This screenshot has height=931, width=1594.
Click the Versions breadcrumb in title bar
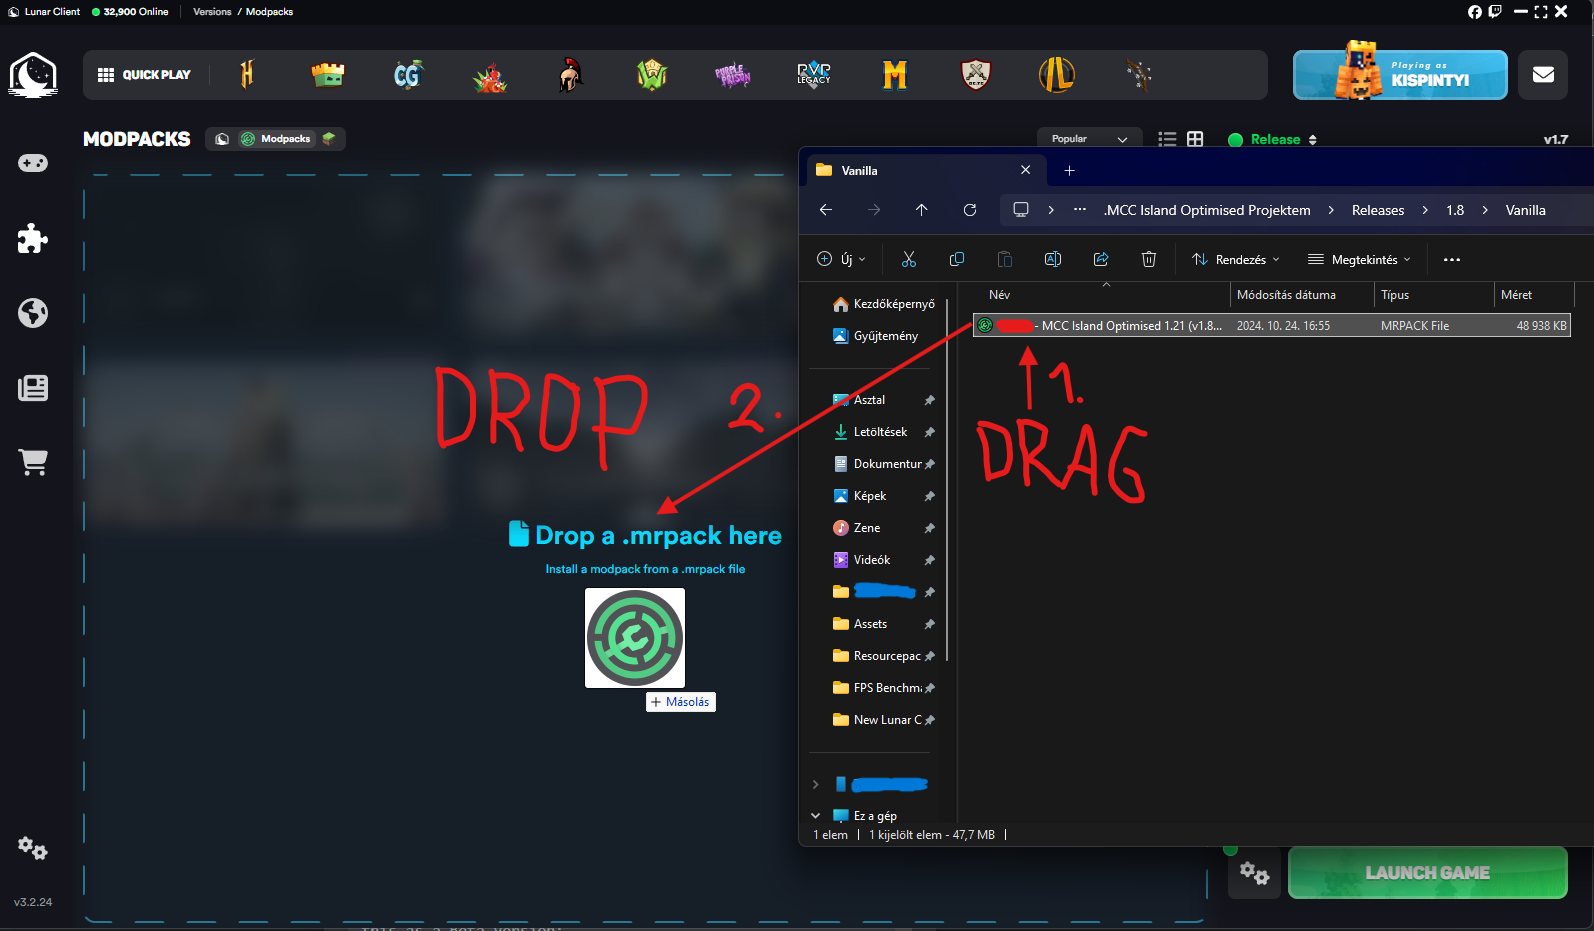(212, 12)
